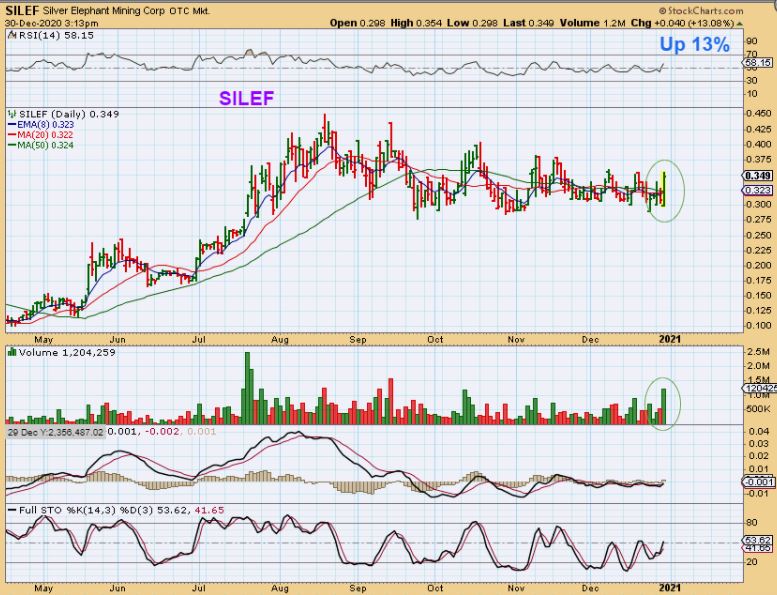This screenshot has width=777, height=595.
Task: Click the 80 stochastic axis label
Action: click(x=752, y=523)
